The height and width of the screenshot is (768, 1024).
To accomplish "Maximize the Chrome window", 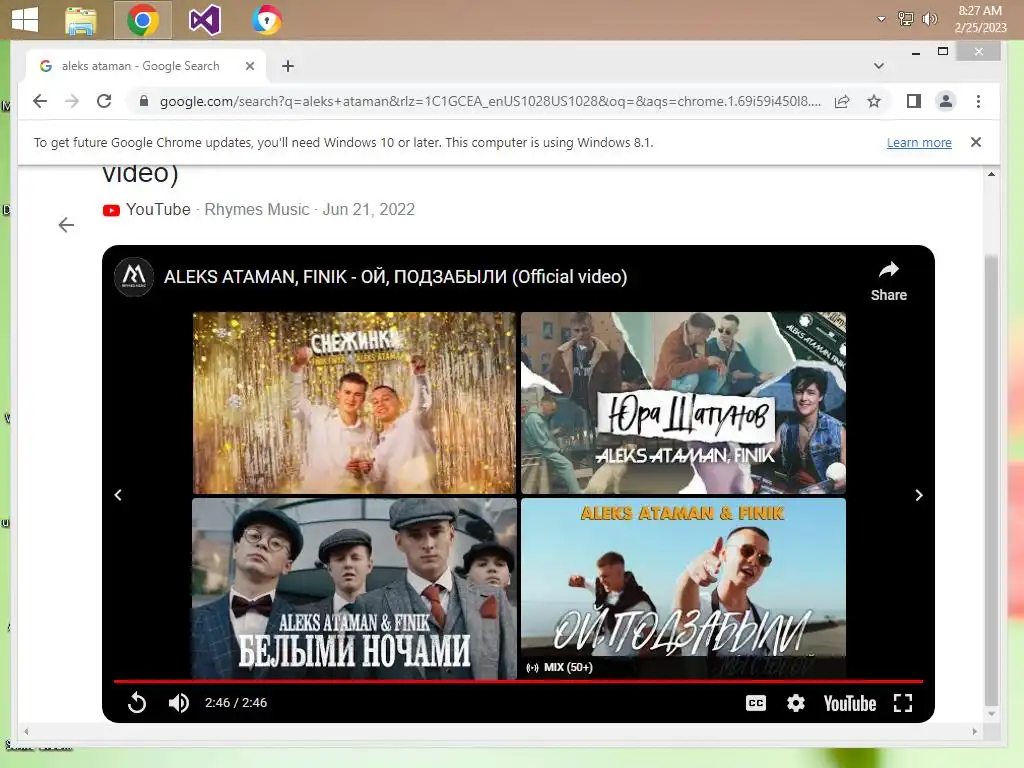I will (942, 52).
